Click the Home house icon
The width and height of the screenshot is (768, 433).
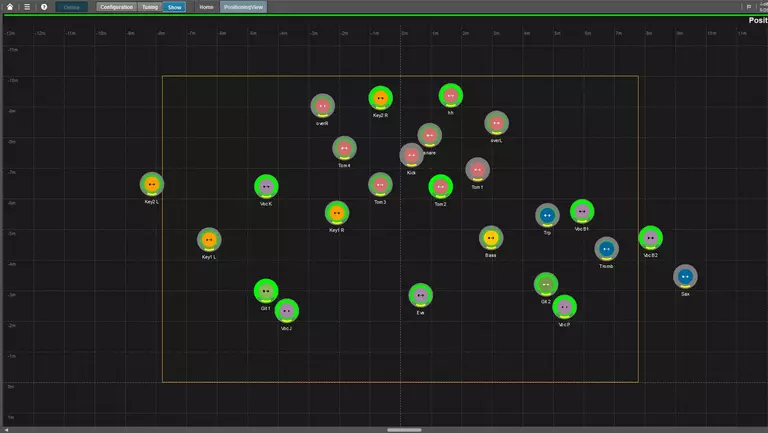pos(10,7)
